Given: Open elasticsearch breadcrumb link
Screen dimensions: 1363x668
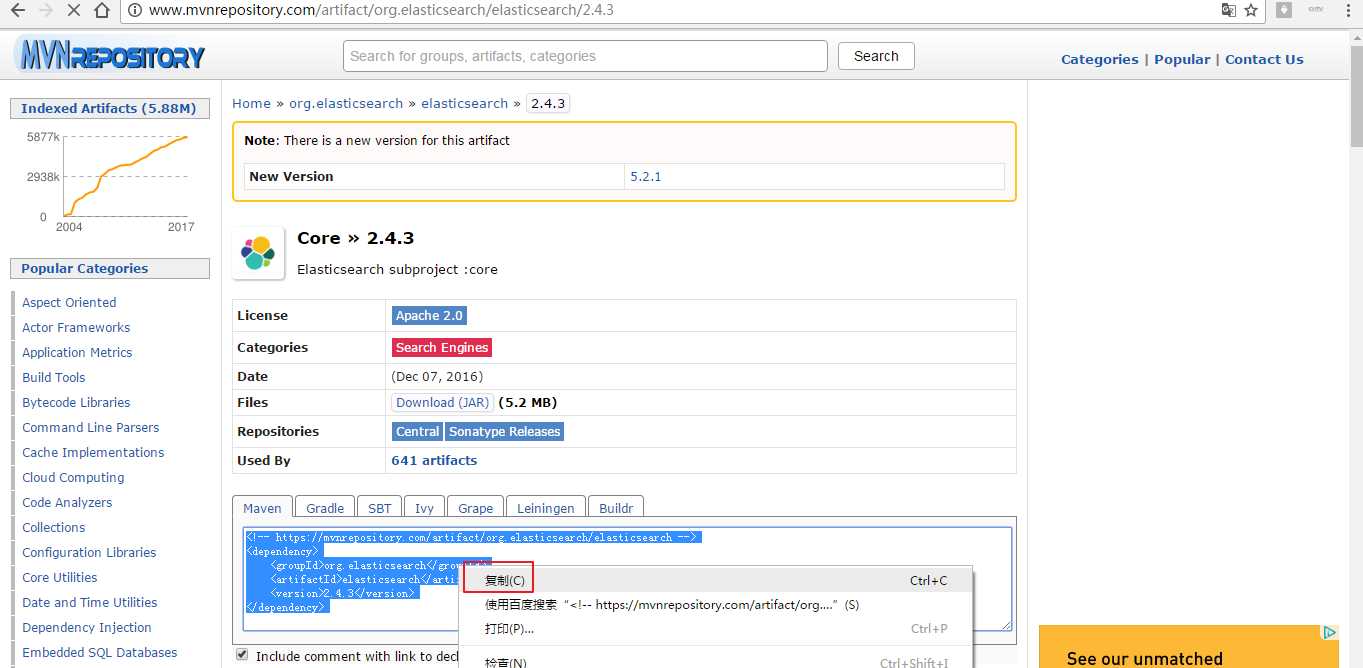Looking at the screenshot, I should tap(464, 103).
